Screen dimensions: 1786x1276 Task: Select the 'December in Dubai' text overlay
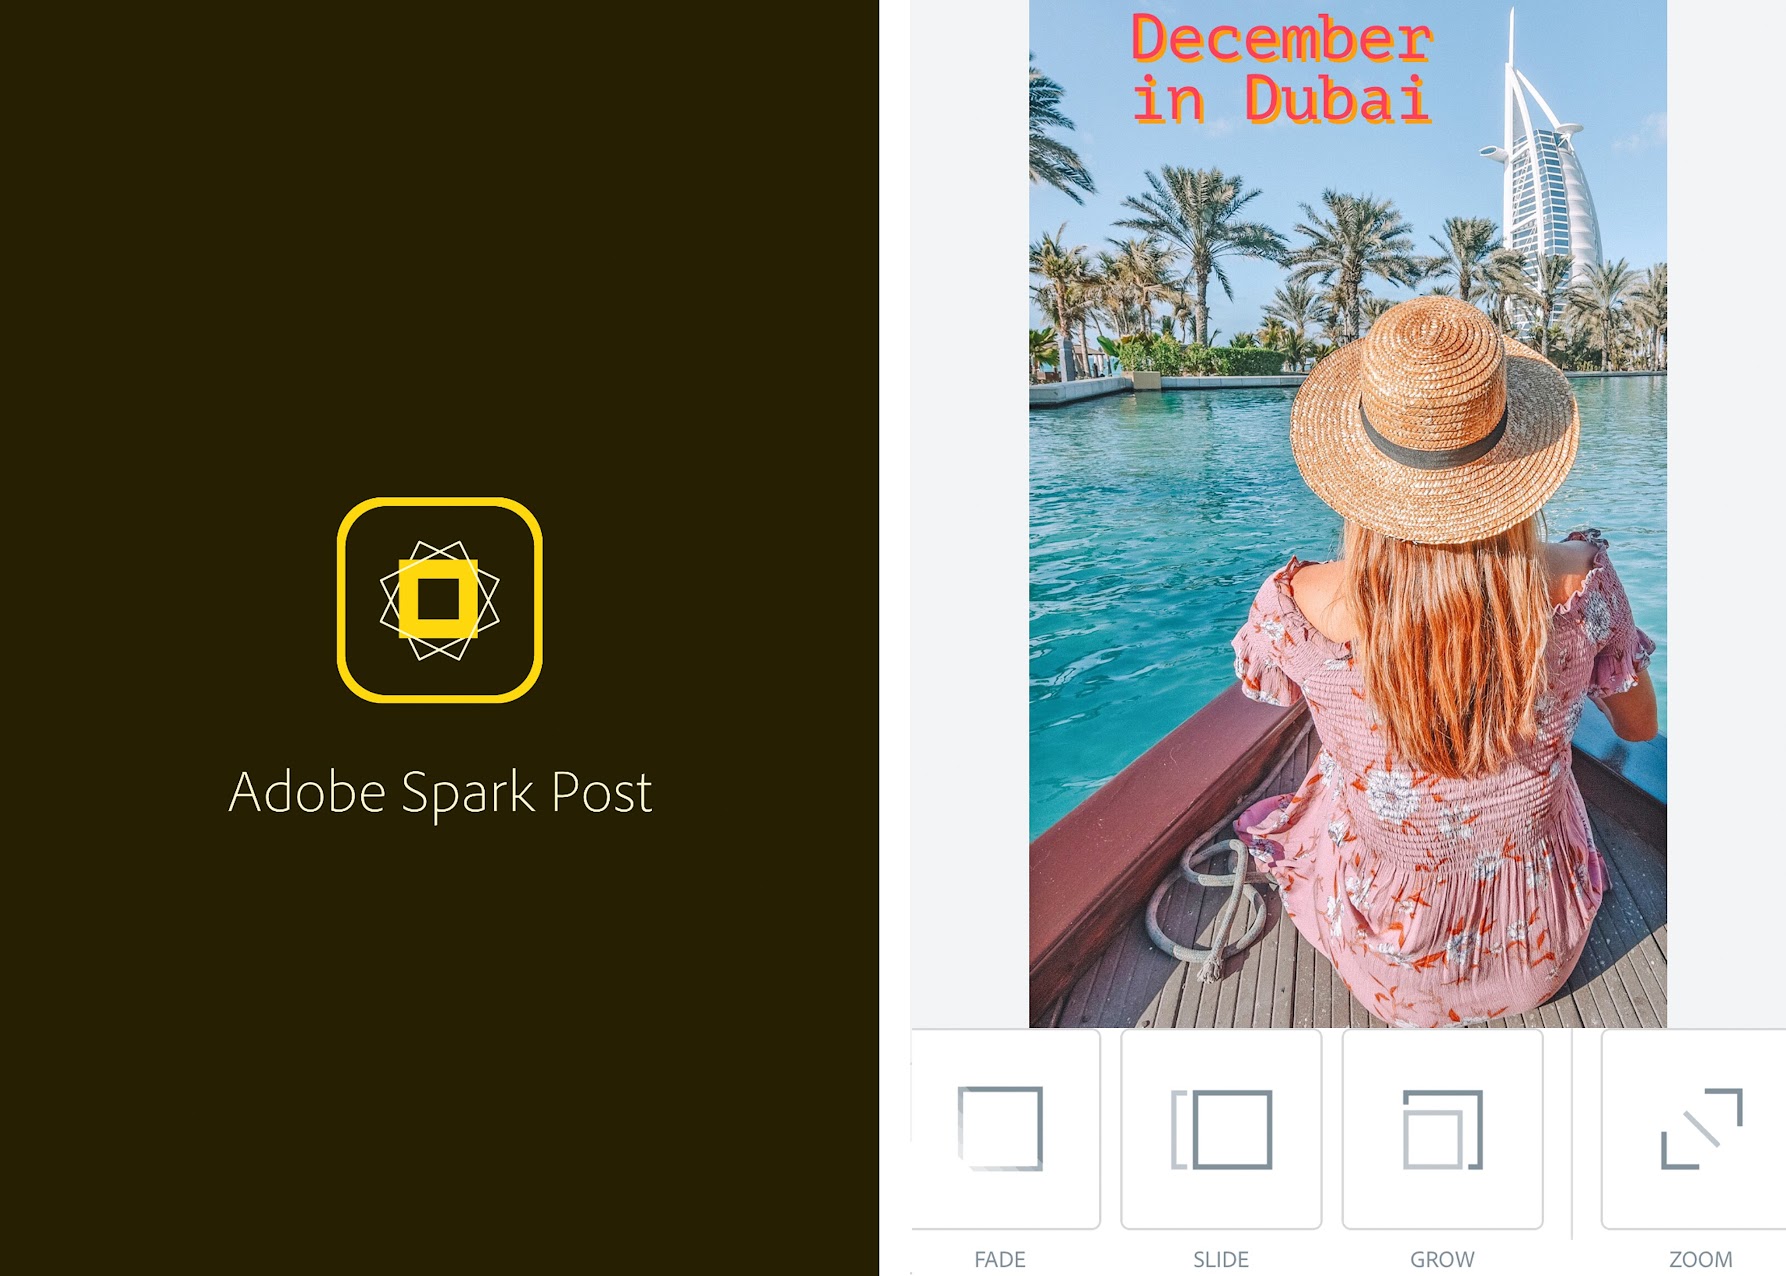click(1282, 69)
